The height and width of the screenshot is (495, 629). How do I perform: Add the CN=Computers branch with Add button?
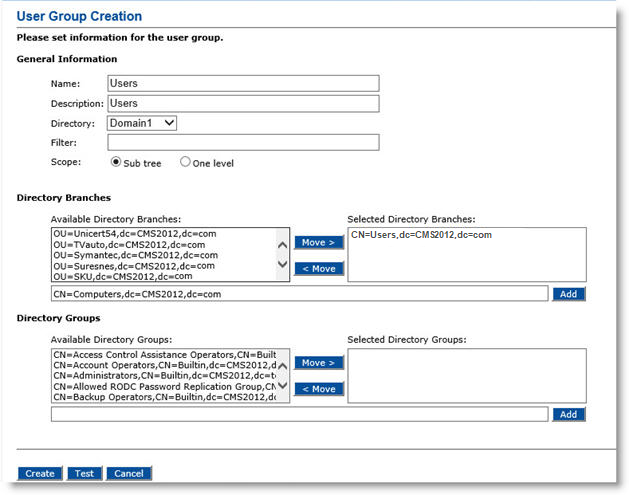pyautogui.click(x=568, y=294)
